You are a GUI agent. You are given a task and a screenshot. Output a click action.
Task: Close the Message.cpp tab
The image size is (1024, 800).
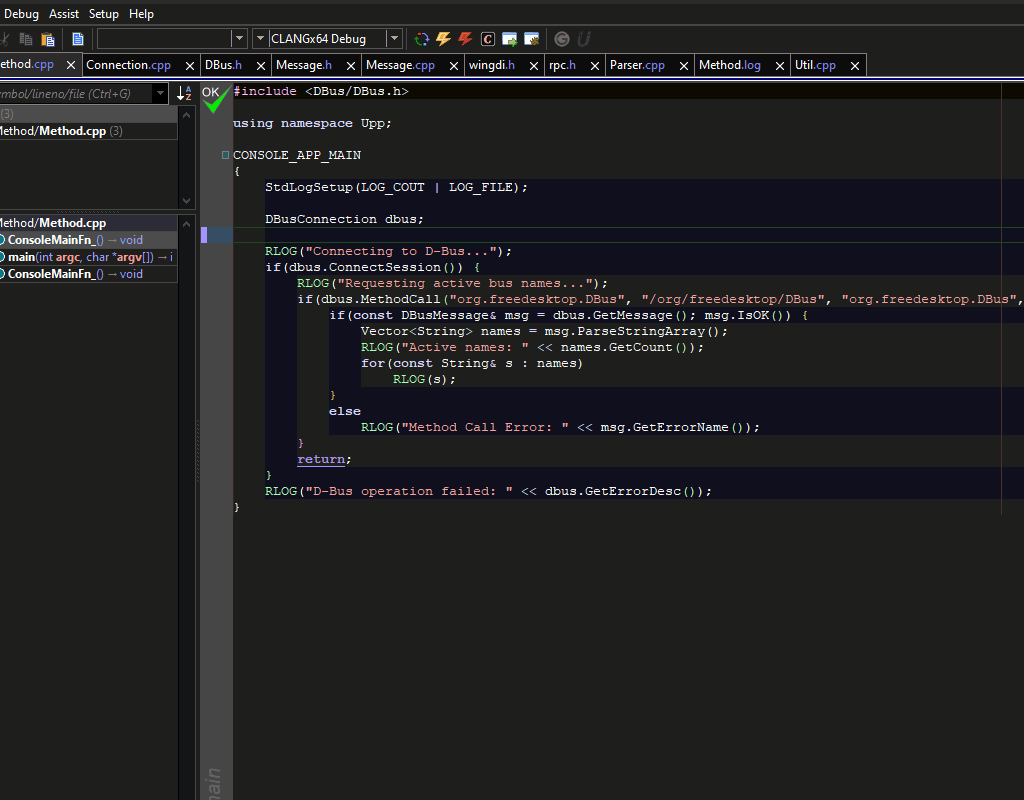454,65
